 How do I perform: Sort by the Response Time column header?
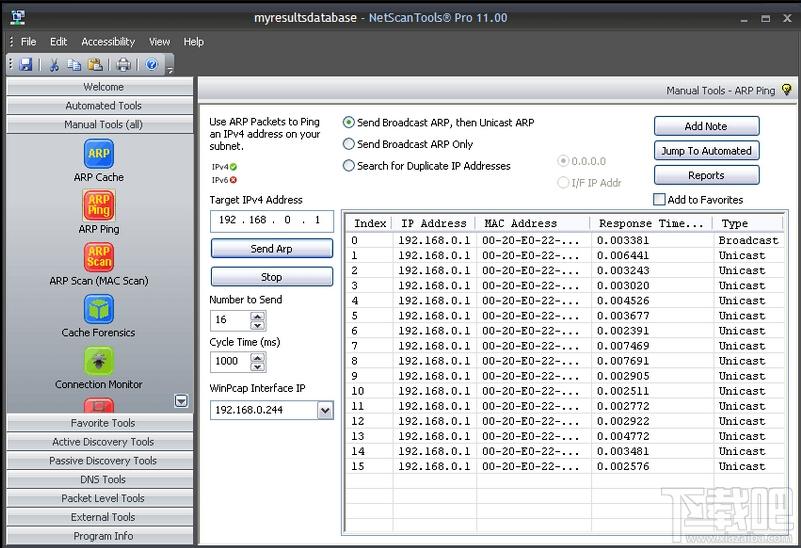pyautogui.click(x=652, y=223)
